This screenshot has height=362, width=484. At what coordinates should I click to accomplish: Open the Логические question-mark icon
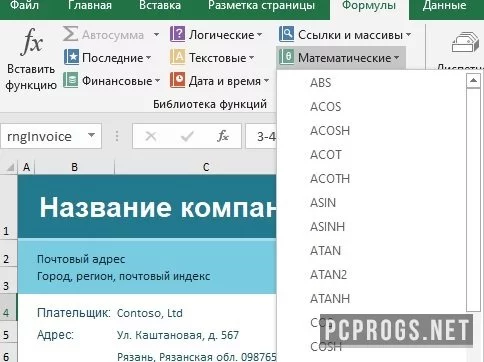[x=177, y=34]
